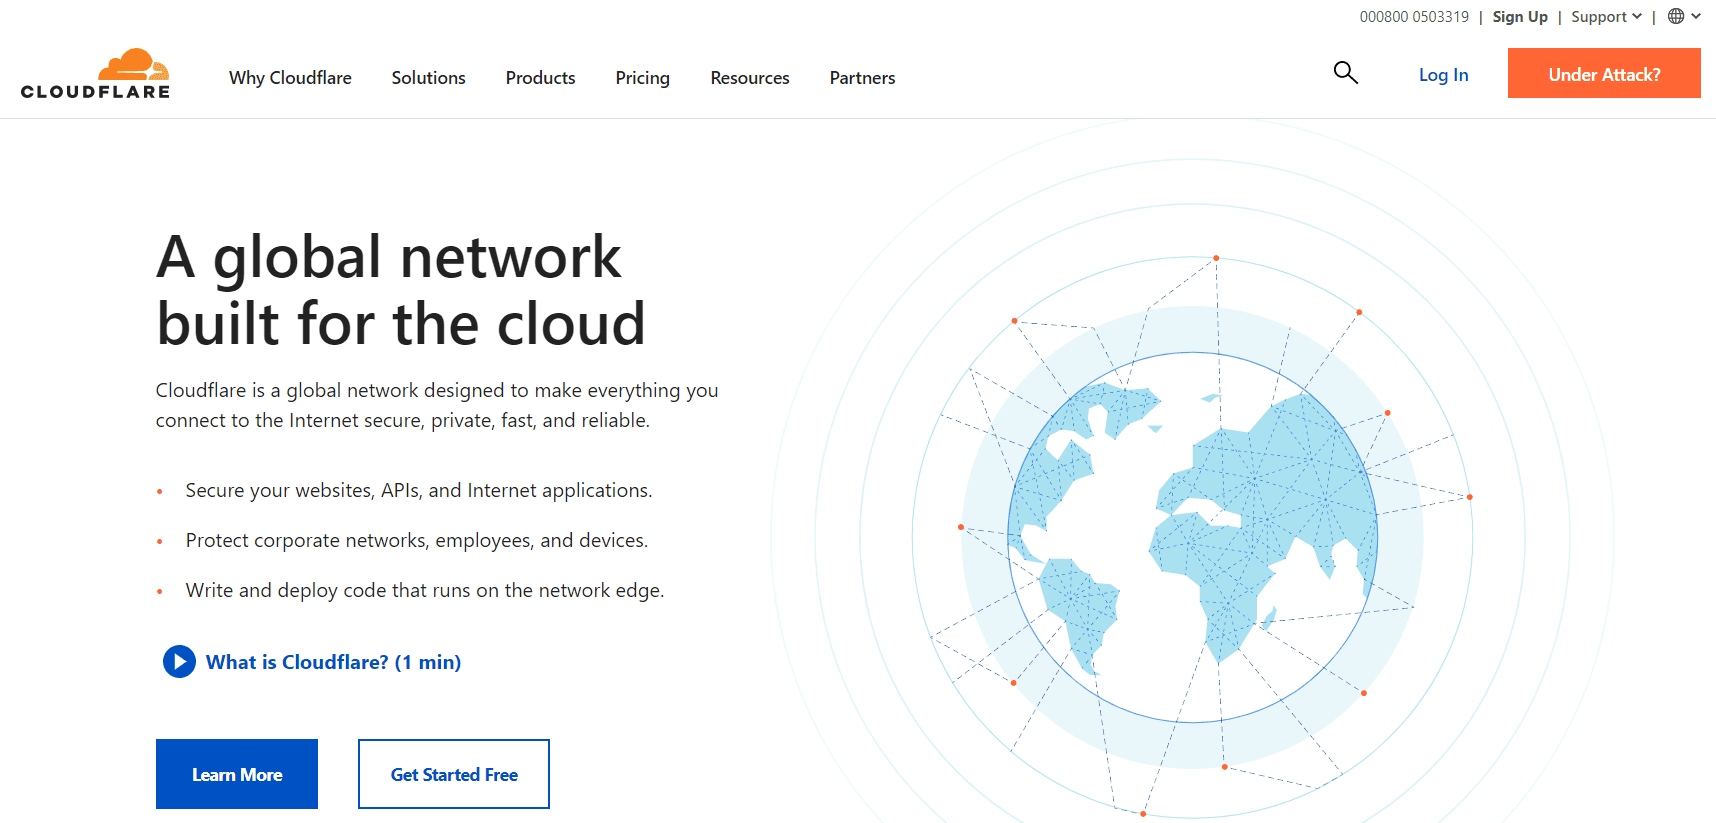Open the Products menu
Image resolution: width=1716 pixels, height=823 pixels.
(540, 78)
